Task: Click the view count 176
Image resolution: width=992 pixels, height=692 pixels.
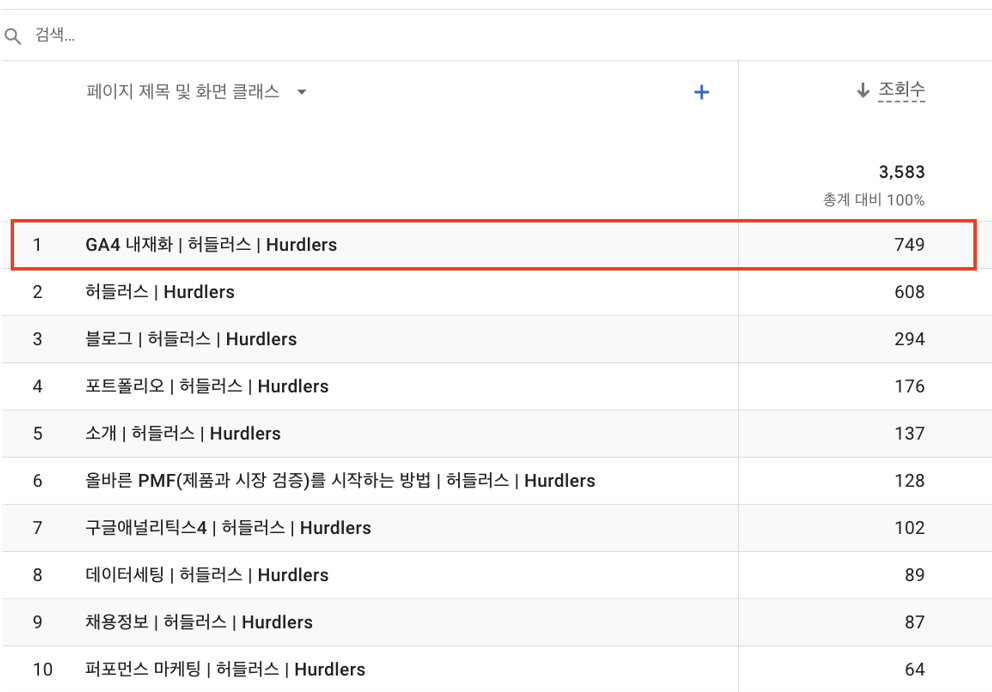Action: (x=909, y=386)
